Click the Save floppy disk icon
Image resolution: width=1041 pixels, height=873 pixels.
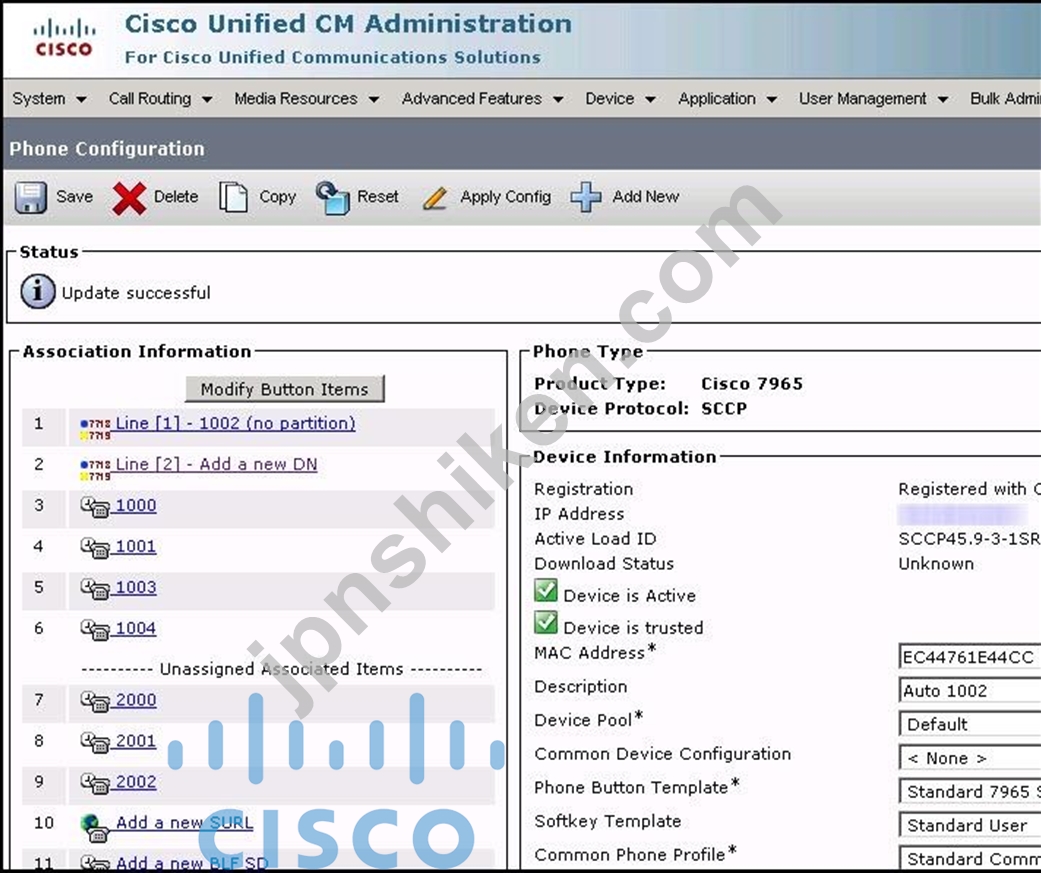point(31,197)
